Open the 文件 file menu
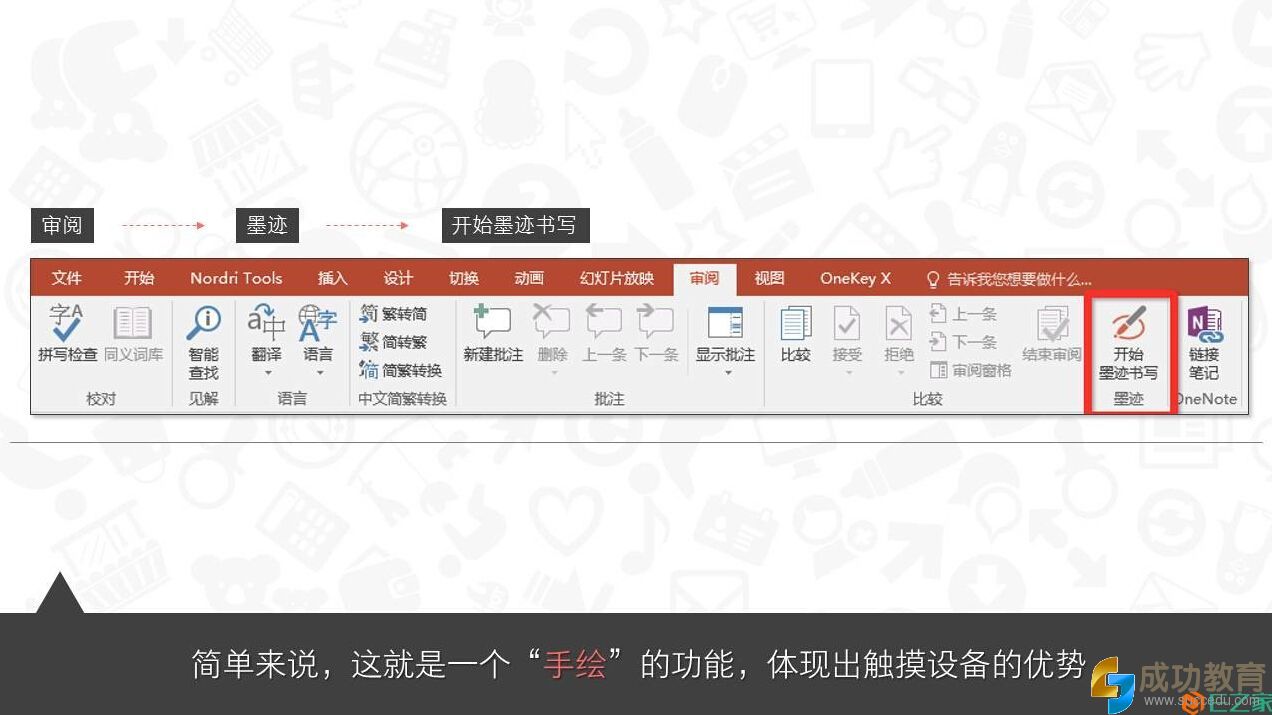This screenshot has height=715, width=1272. 66,278
